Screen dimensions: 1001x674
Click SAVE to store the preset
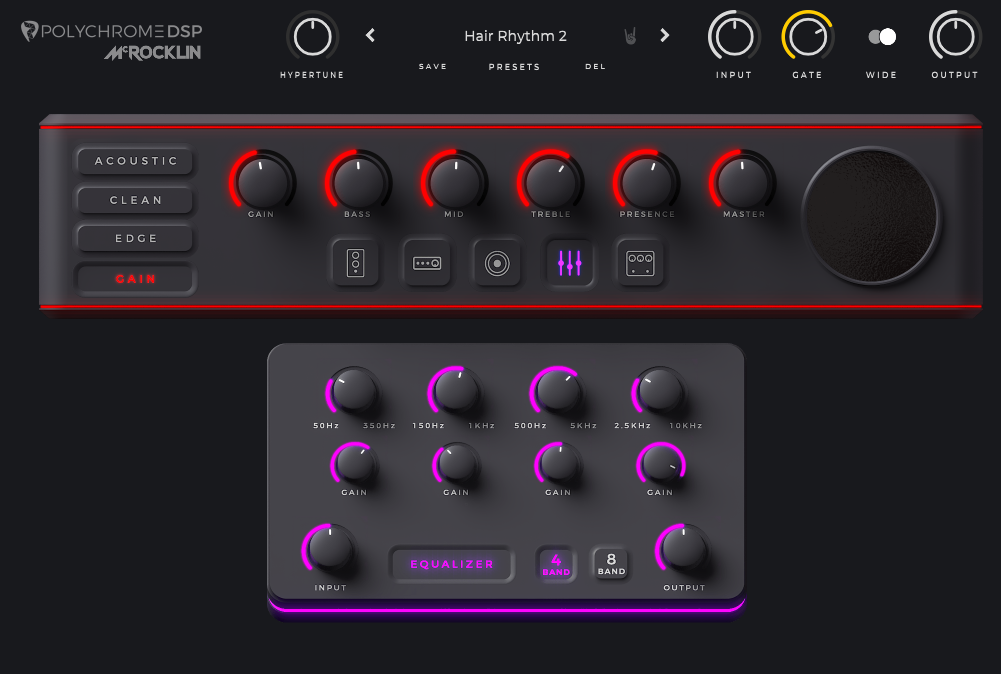click(x=433, y=67)
